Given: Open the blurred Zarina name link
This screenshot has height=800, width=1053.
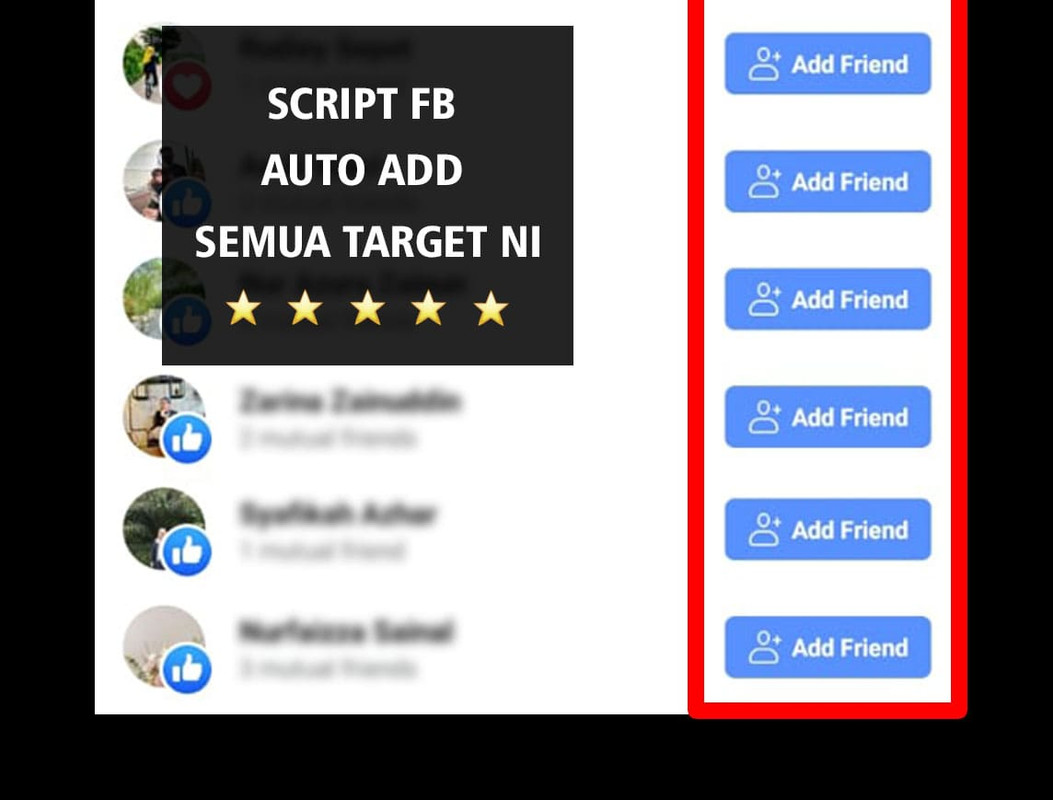Looking at the screenshot, I should (x=350, y=401).
